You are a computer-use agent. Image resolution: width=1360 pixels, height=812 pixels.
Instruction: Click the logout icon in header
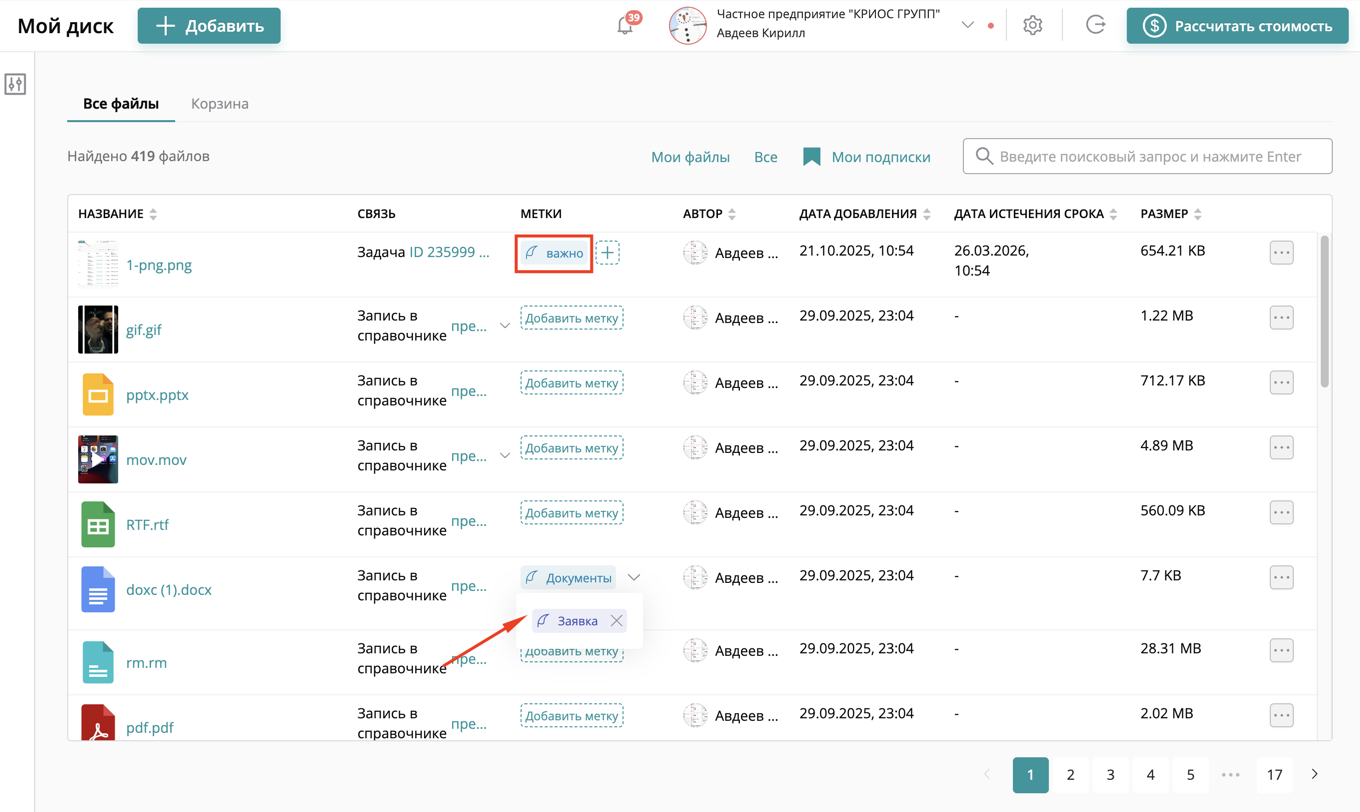1095,26
